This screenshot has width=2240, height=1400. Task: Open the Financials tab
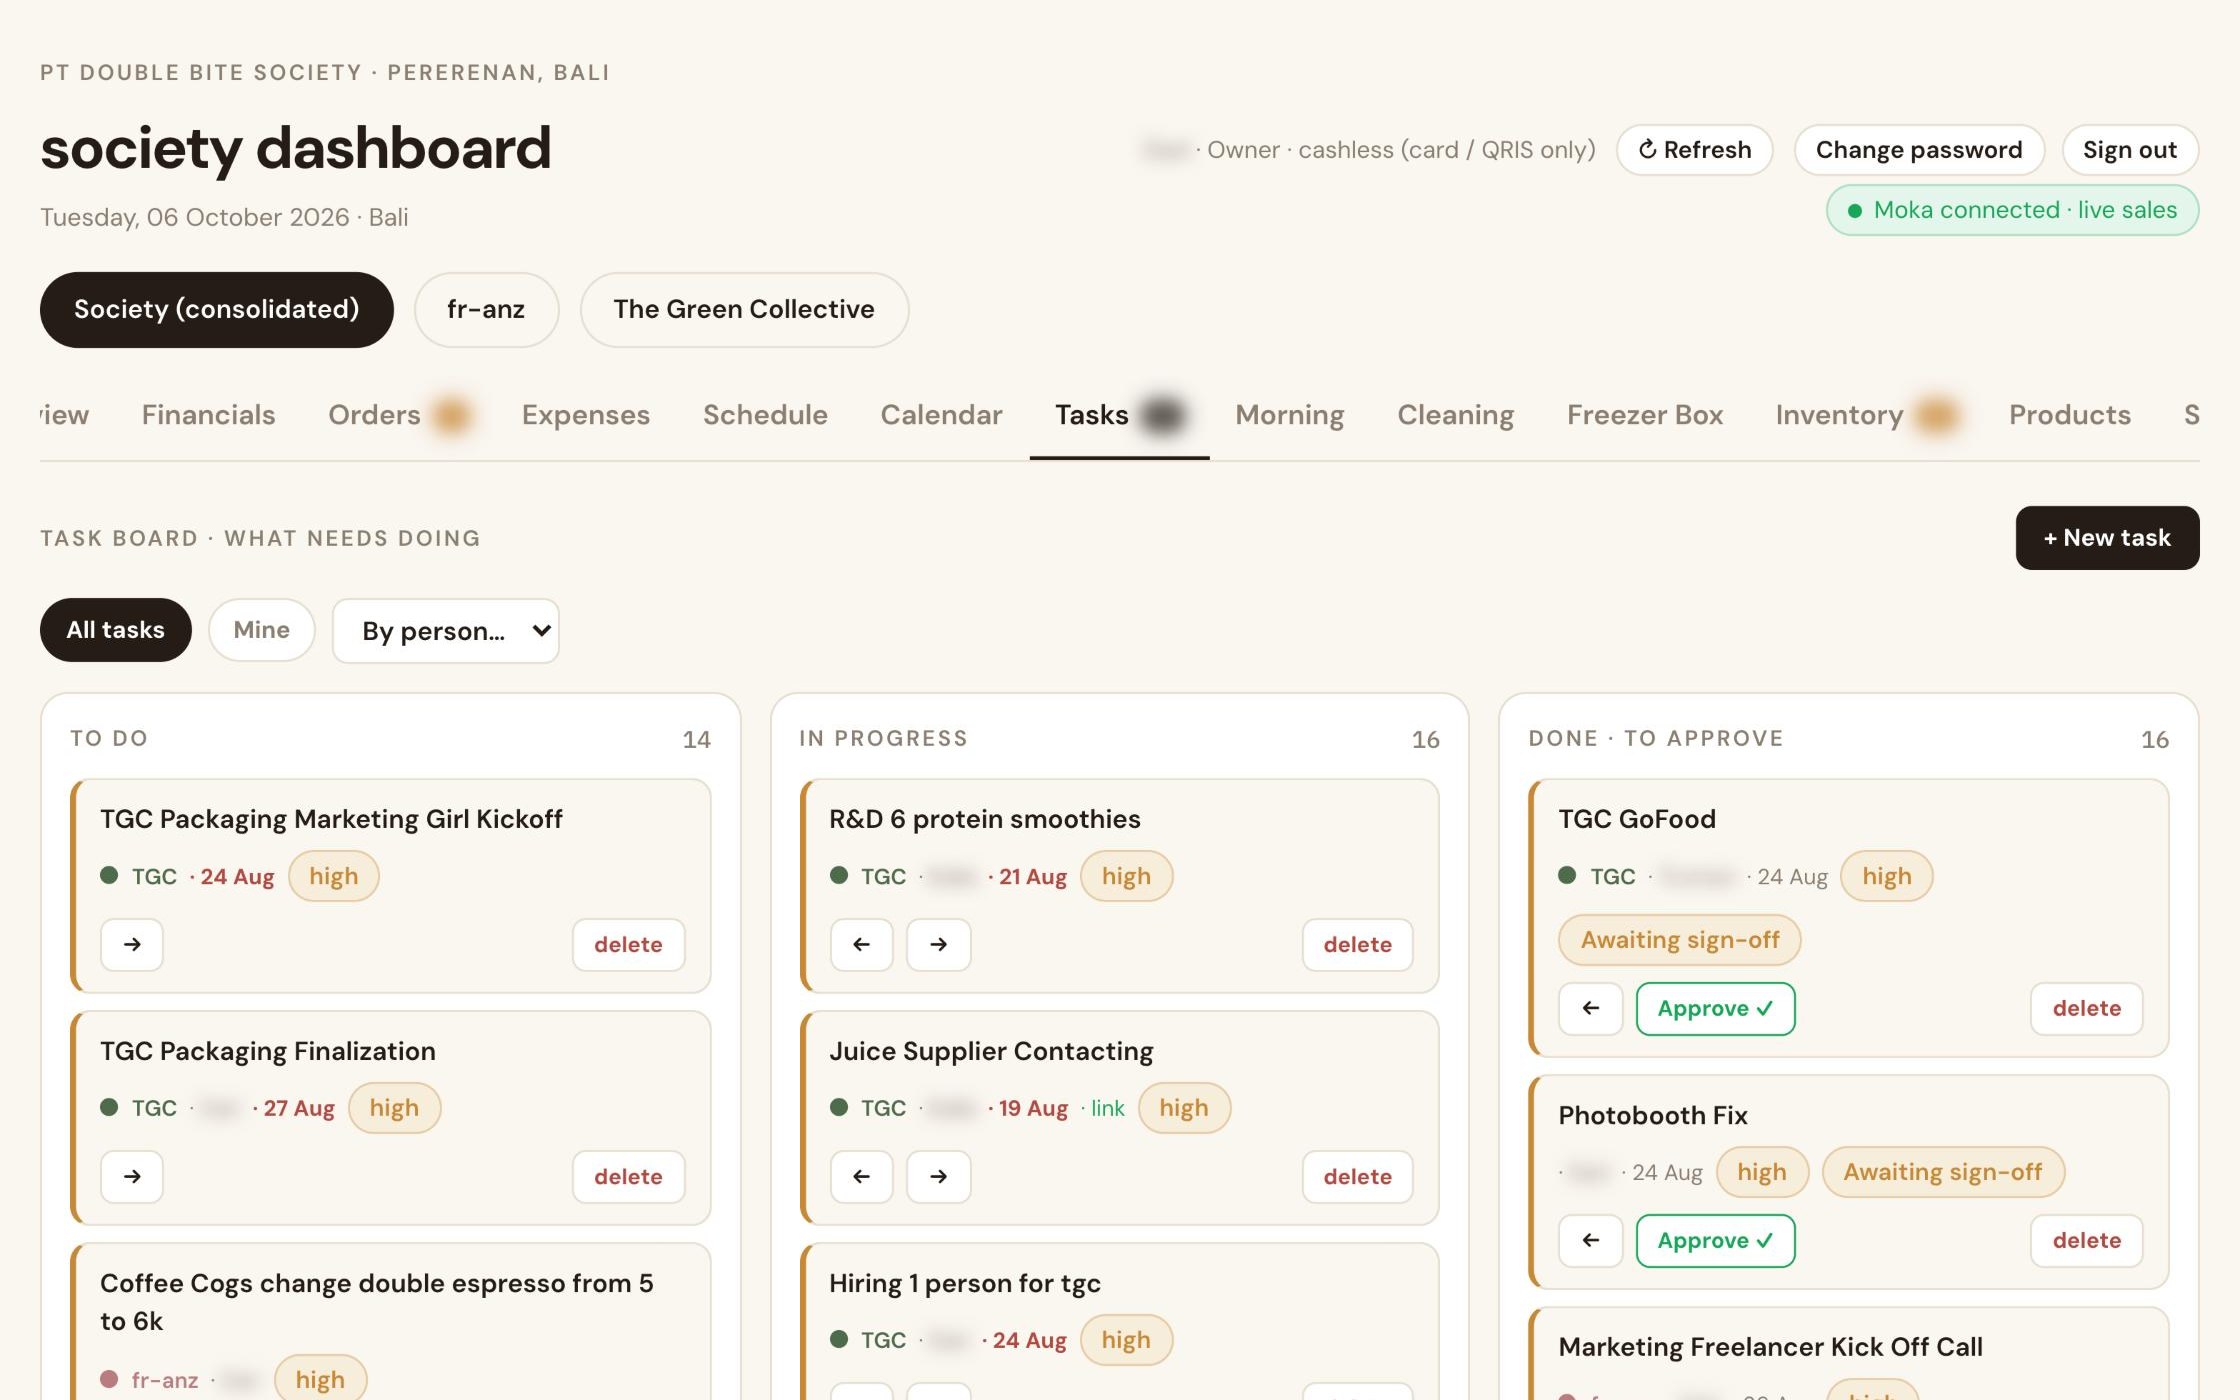click(x=208, y=415)
